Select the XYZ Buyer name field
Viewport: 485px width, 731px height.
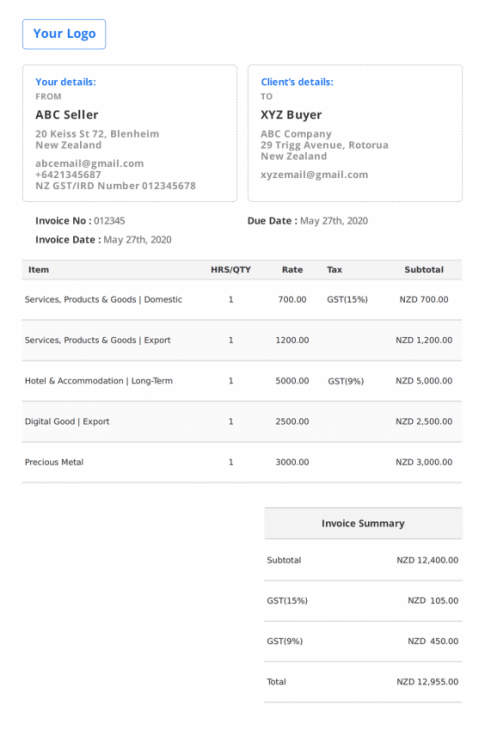(291, 115)
